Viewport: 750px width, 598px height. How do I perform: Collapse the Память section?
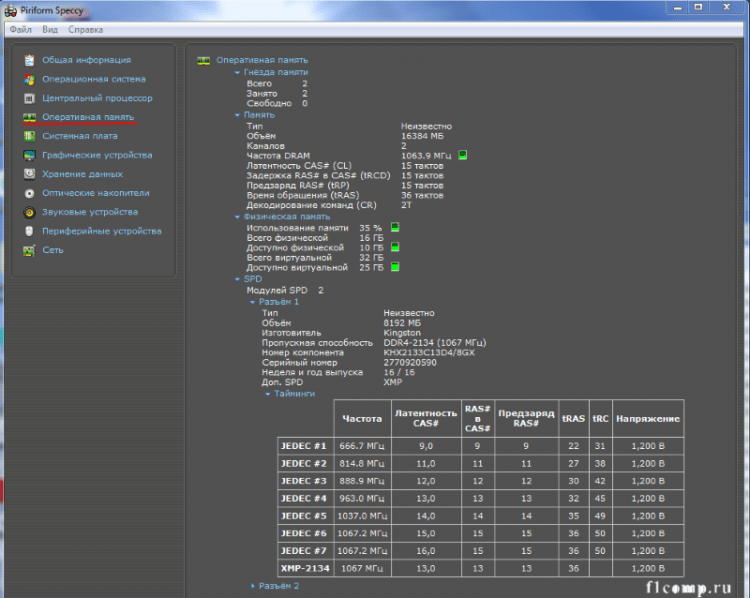pos(237,115)
